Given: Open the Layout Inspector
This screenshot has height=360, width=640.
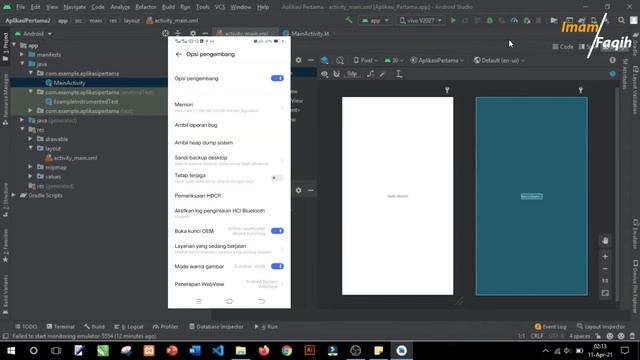Looking at the screenshot, I should 601,327.
